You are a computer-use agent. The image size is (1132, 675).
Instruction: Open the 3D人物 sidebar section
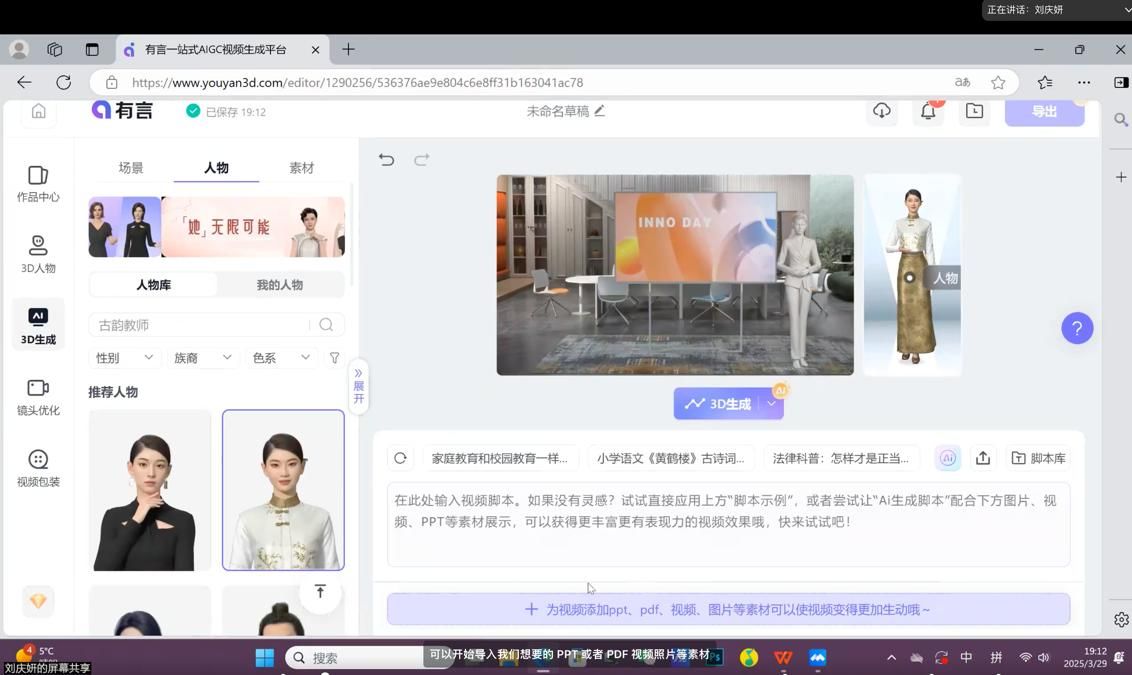[x=38, y=255]
